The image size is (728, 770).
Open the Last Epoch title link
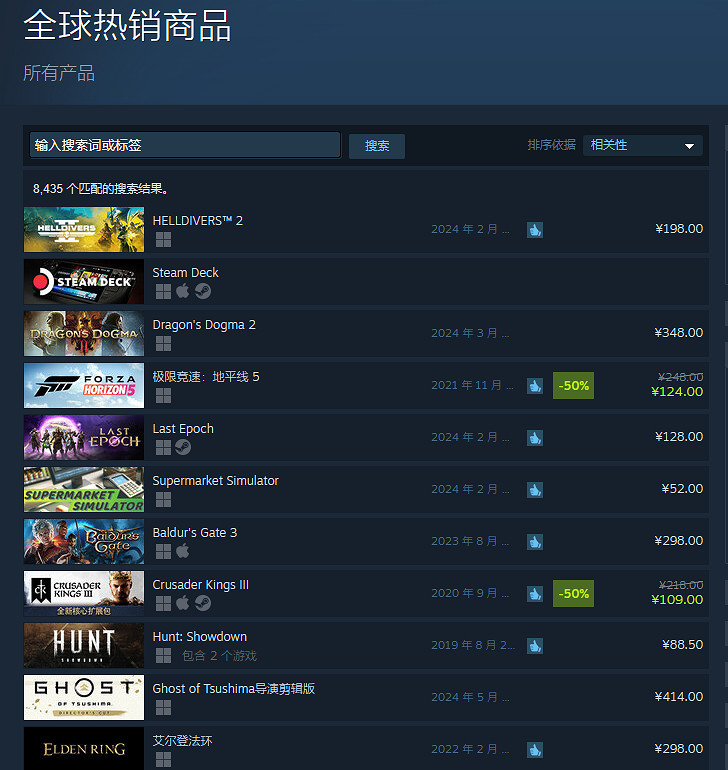[x=183, y=429]
